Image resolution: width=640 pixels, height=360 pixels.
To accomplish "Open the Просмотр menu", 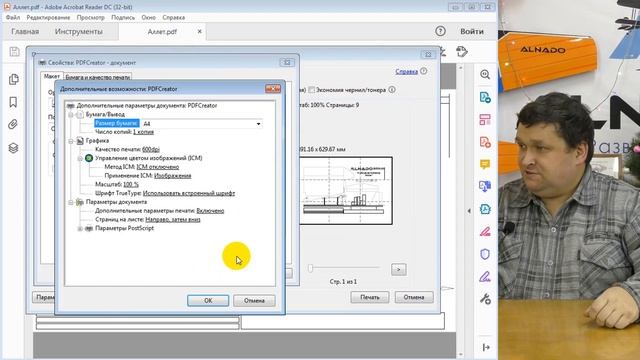I will [91, 18].
